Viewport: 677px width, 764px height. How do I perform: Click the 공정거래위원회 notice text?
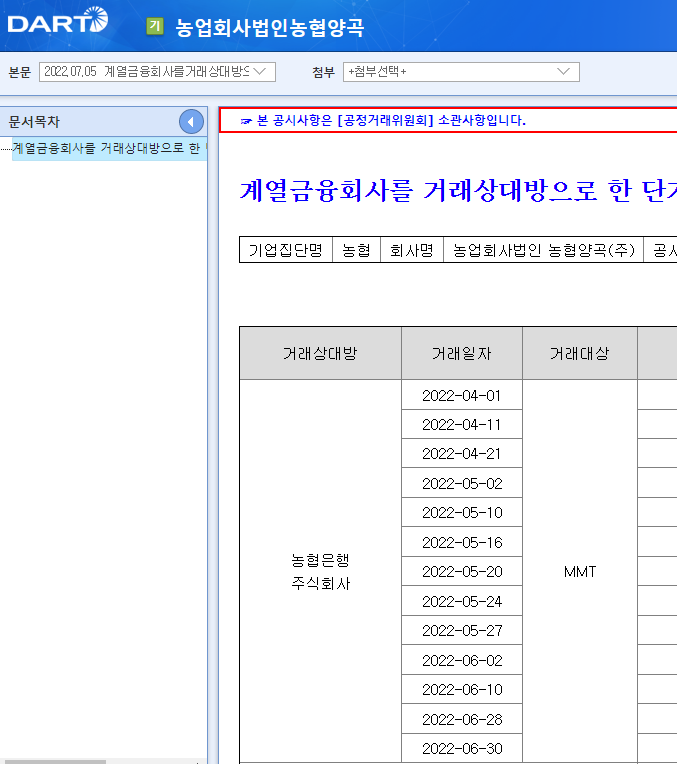coord(391,120)
